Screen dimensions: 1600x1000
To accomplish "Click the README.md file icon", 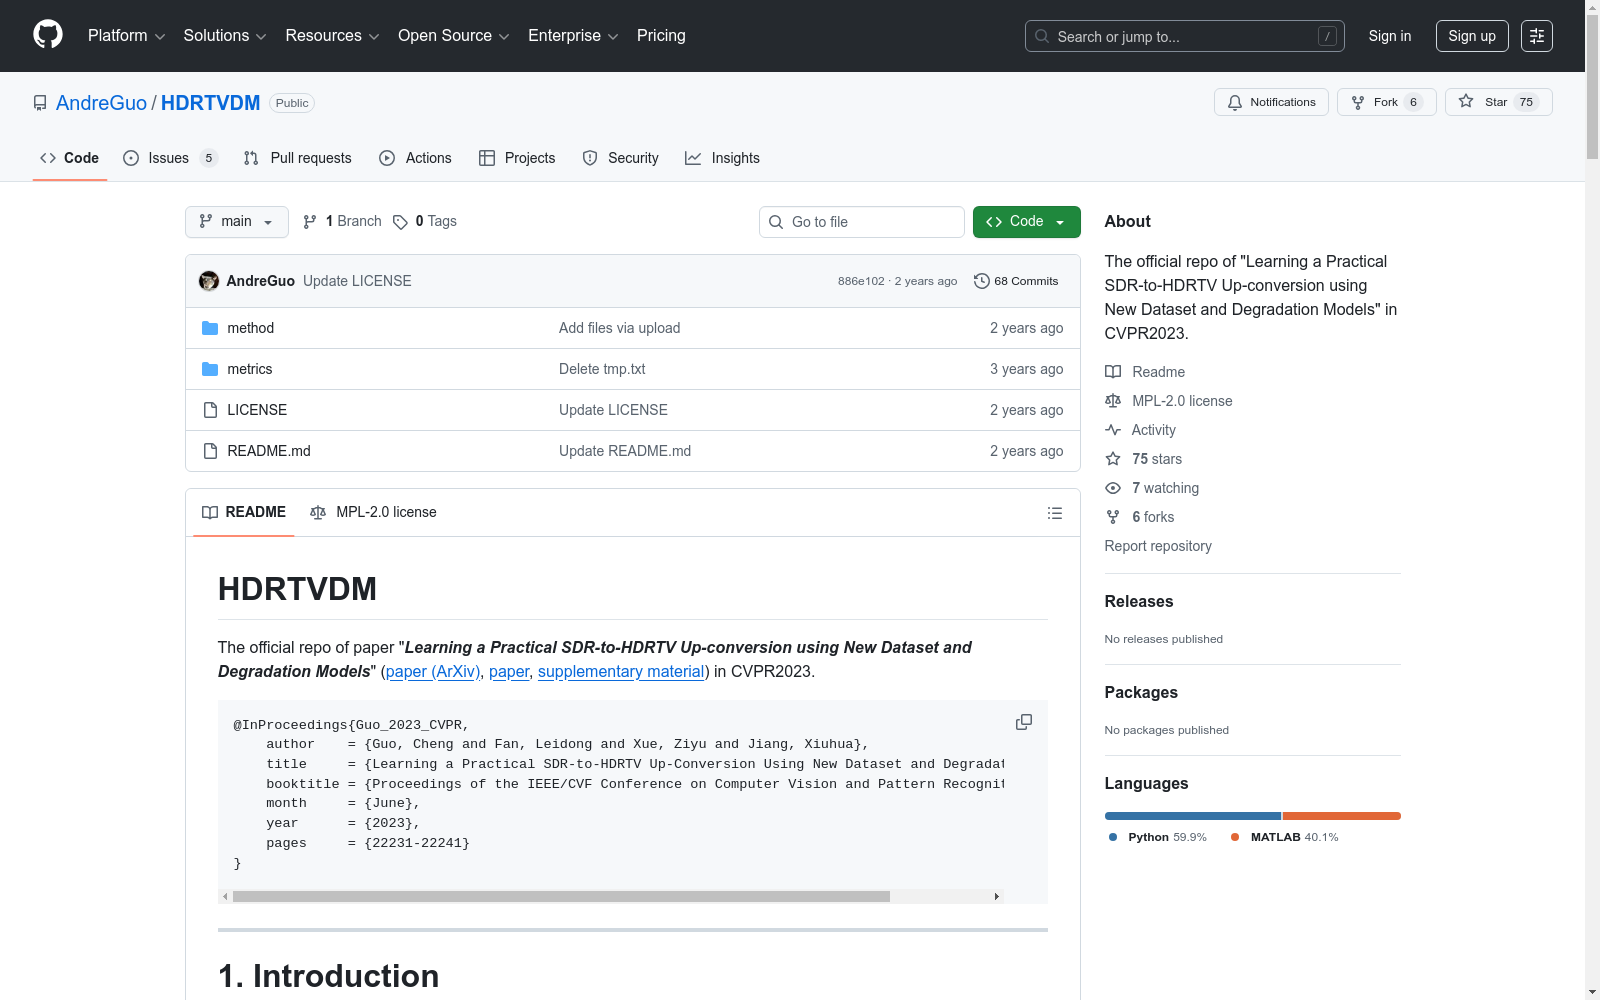I will pyautogui.click(x=210, y=451).
